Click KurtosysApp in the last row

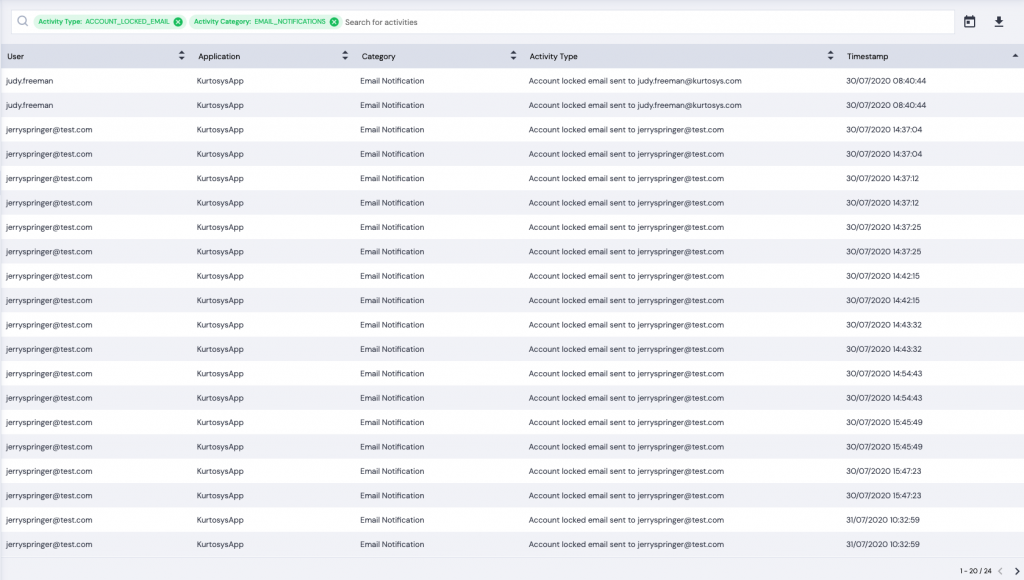click(220, 544)
